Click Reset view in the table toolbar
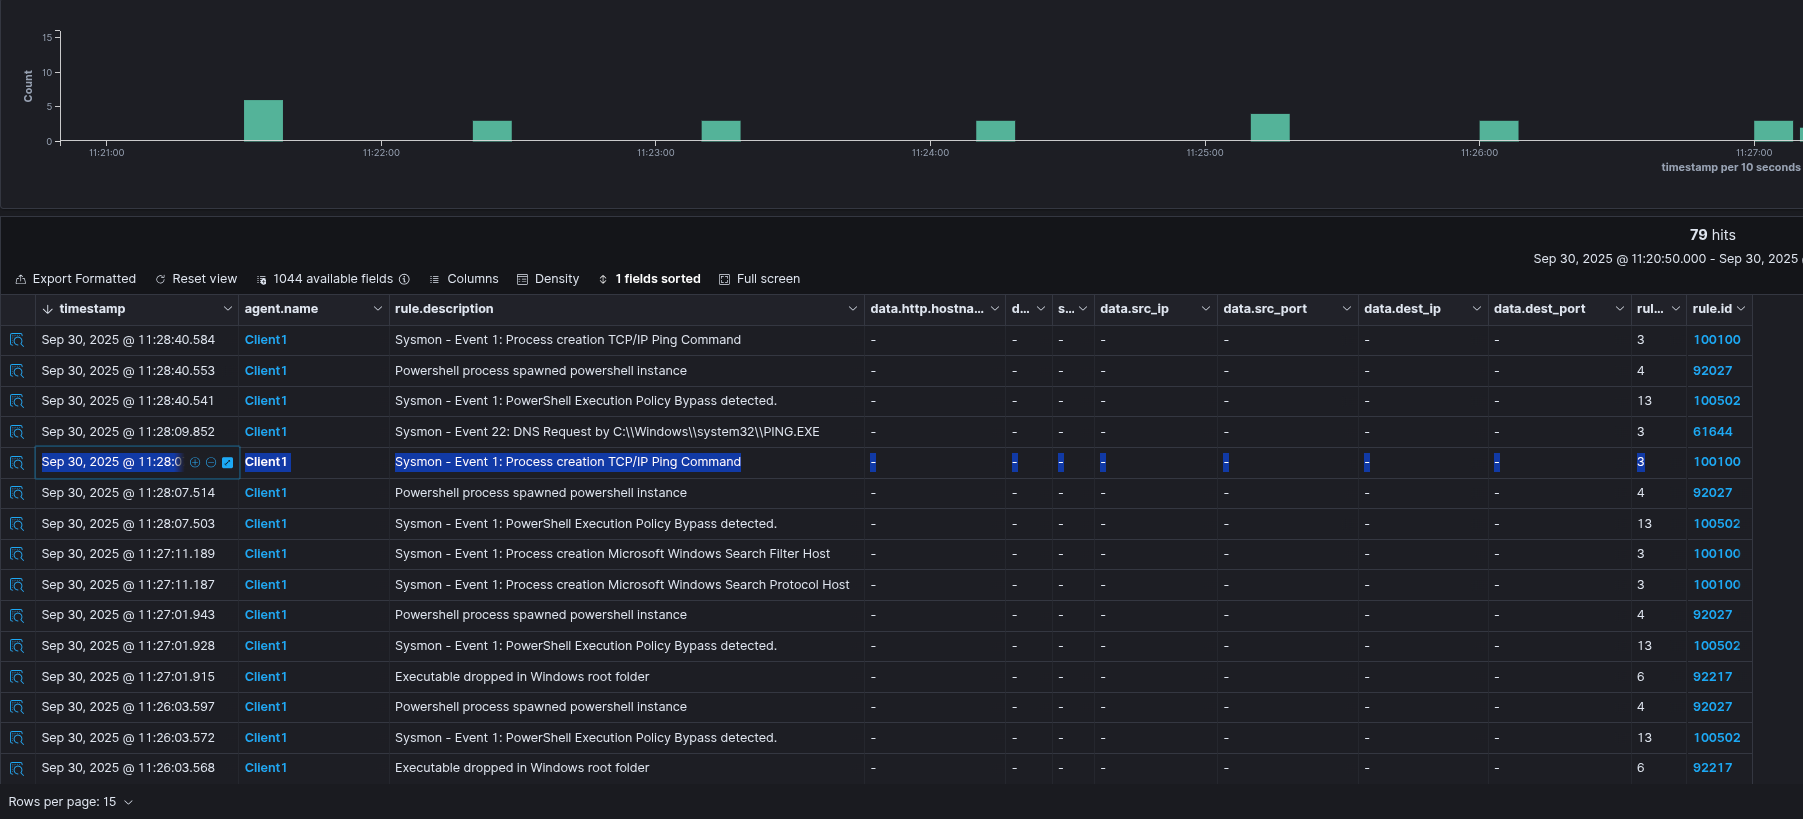Viewport: 1803px width, 819px height. click(x=196, y=279)
